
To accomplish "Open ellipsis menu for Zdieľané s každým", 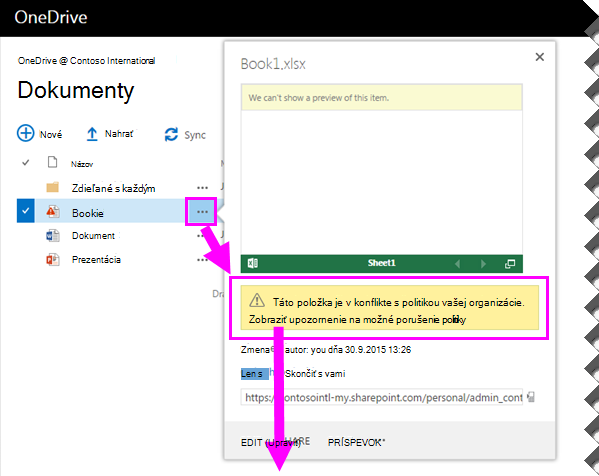I will [x=202, y=188].
